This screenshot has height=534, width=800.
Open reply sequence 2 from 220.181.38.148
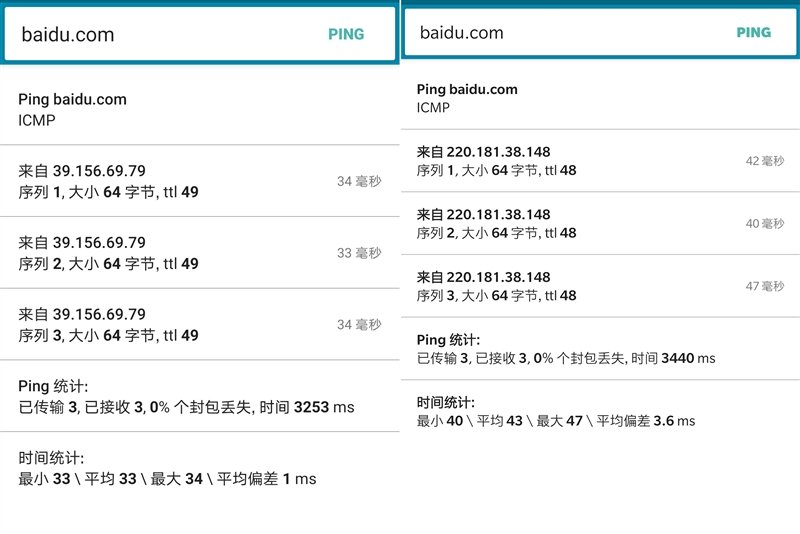click(x=601, y=223)
